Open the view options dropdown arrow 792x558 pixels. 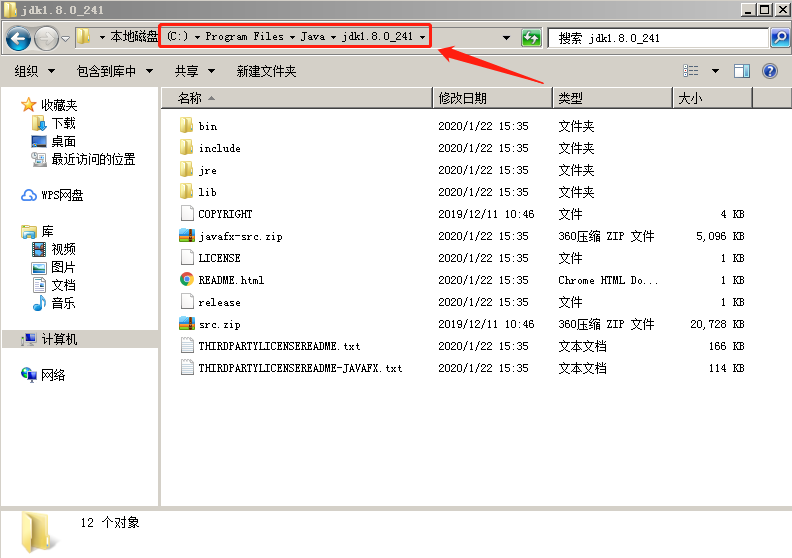click(715, 71)
